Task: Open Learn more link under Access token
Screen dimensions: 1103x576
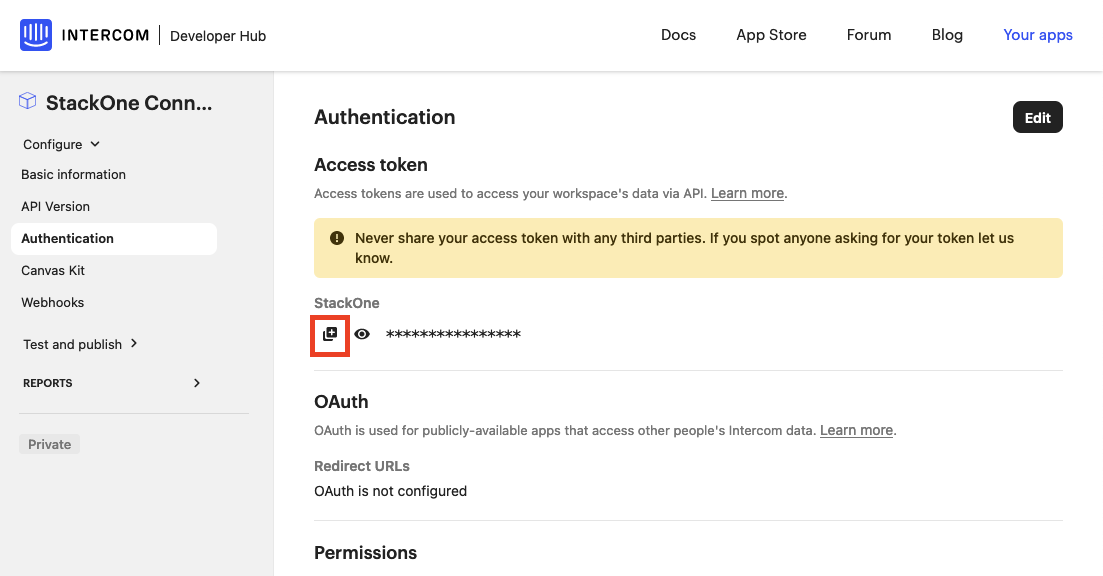Action: (747, 193)
